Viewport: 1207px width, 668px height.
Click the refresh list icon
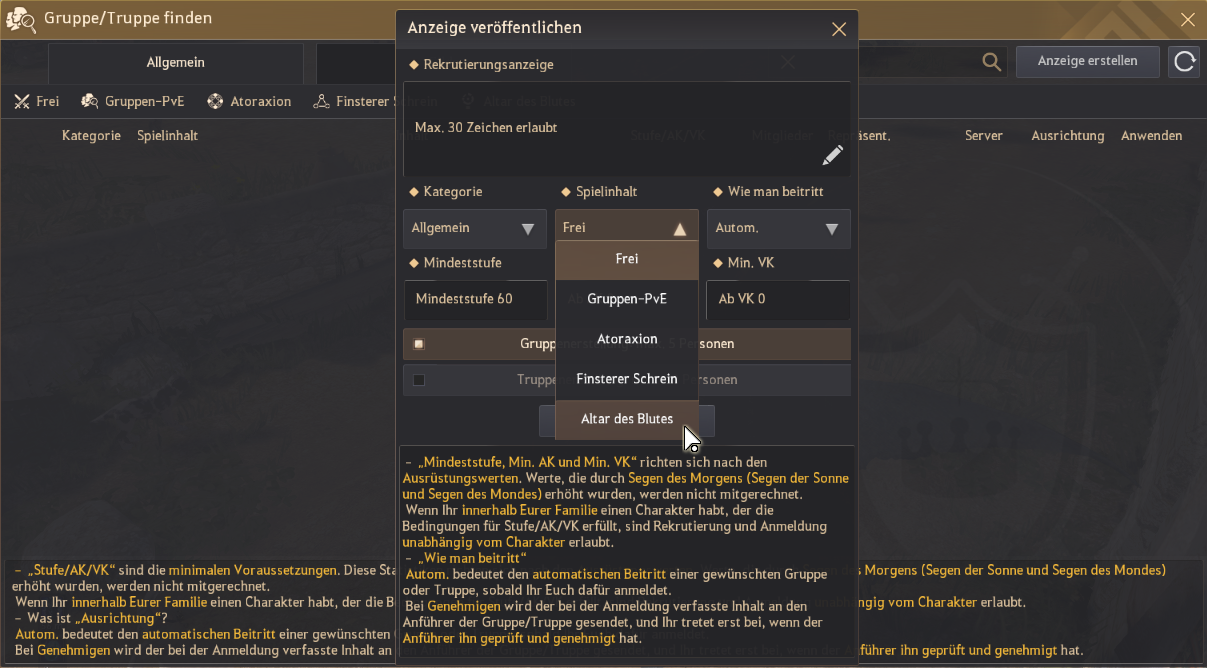[1184, 62]
